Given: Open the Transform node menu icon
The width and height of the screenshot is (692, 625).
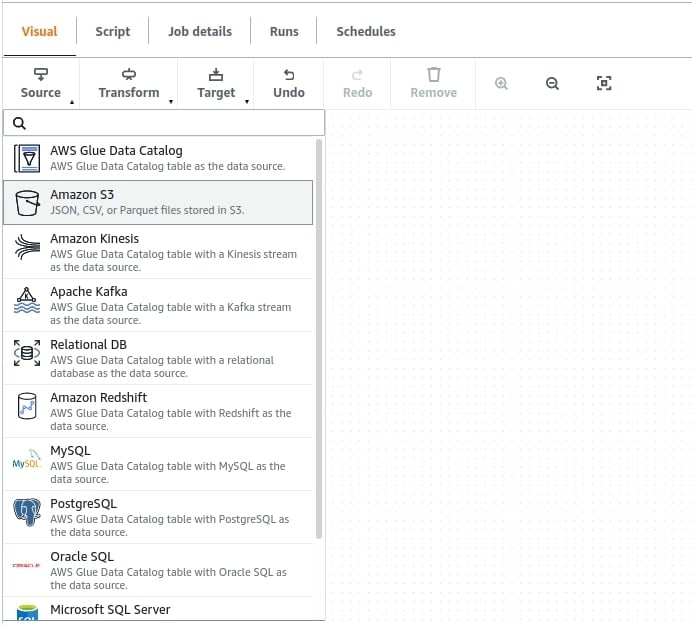Looking at the screenshot, I should pos(129,74).
